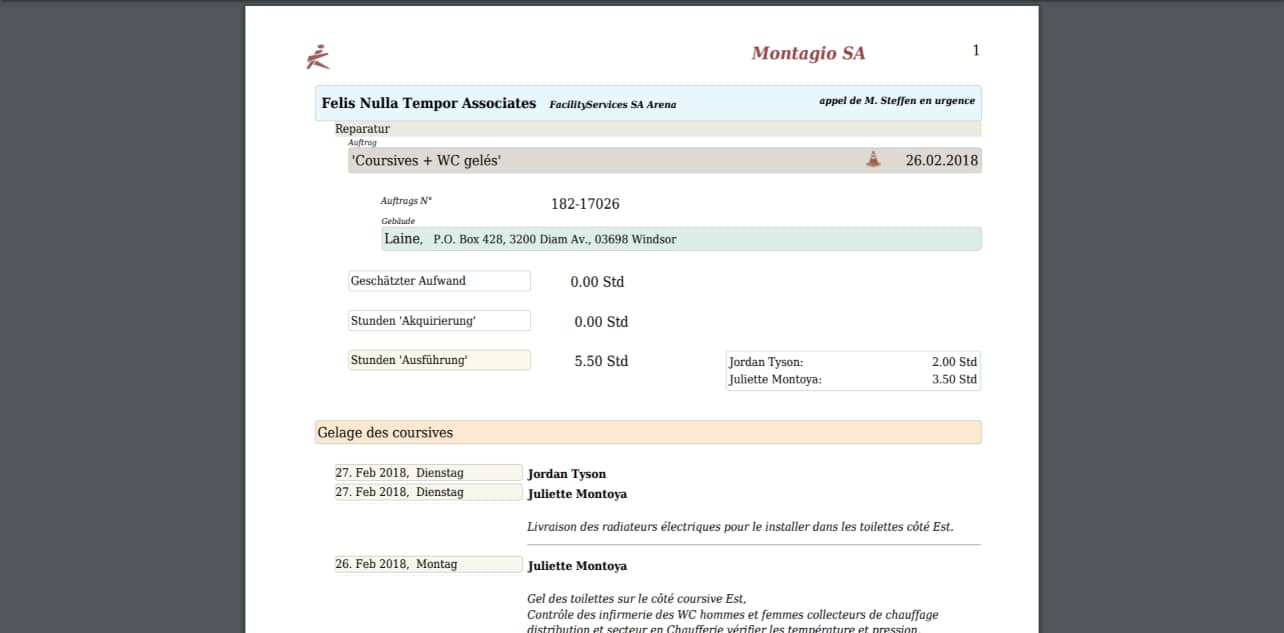Select the 'FacilityServices SA Arena' text
This screenshot has width=1284, height=633.
click(612, 104)
